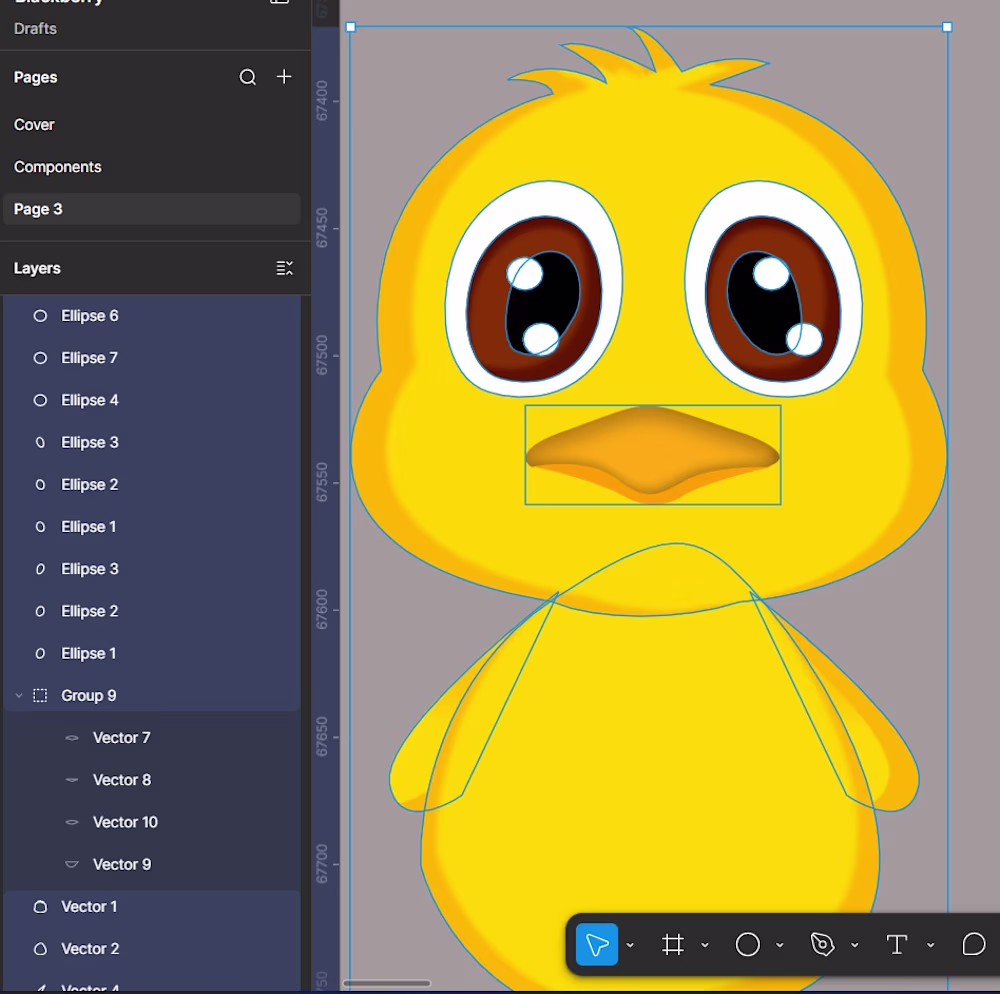
Task: Select the Vector 9 layer
Action: pyautogui.click(x=152, y=864)
